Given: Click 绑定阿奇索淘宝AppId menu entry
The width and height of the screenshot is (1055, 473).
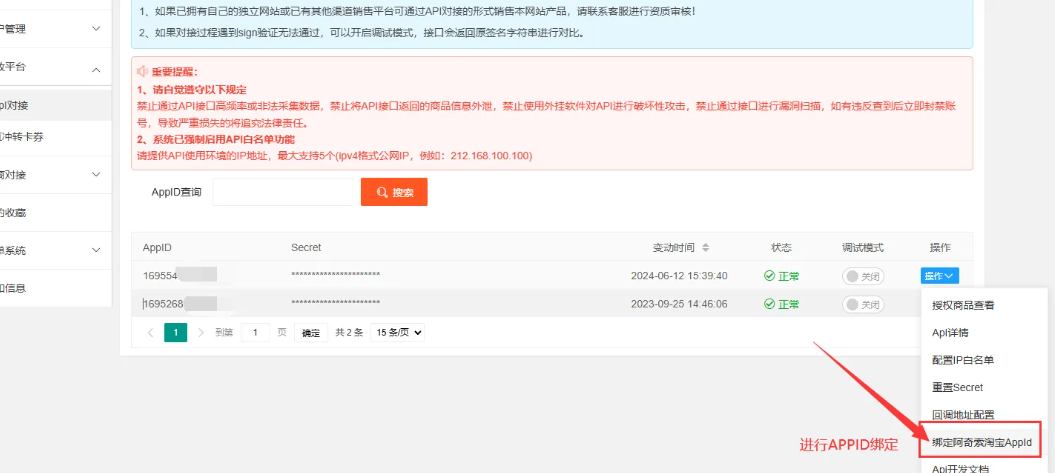Looking at the screenshot, I should click(x=980, y=441).
